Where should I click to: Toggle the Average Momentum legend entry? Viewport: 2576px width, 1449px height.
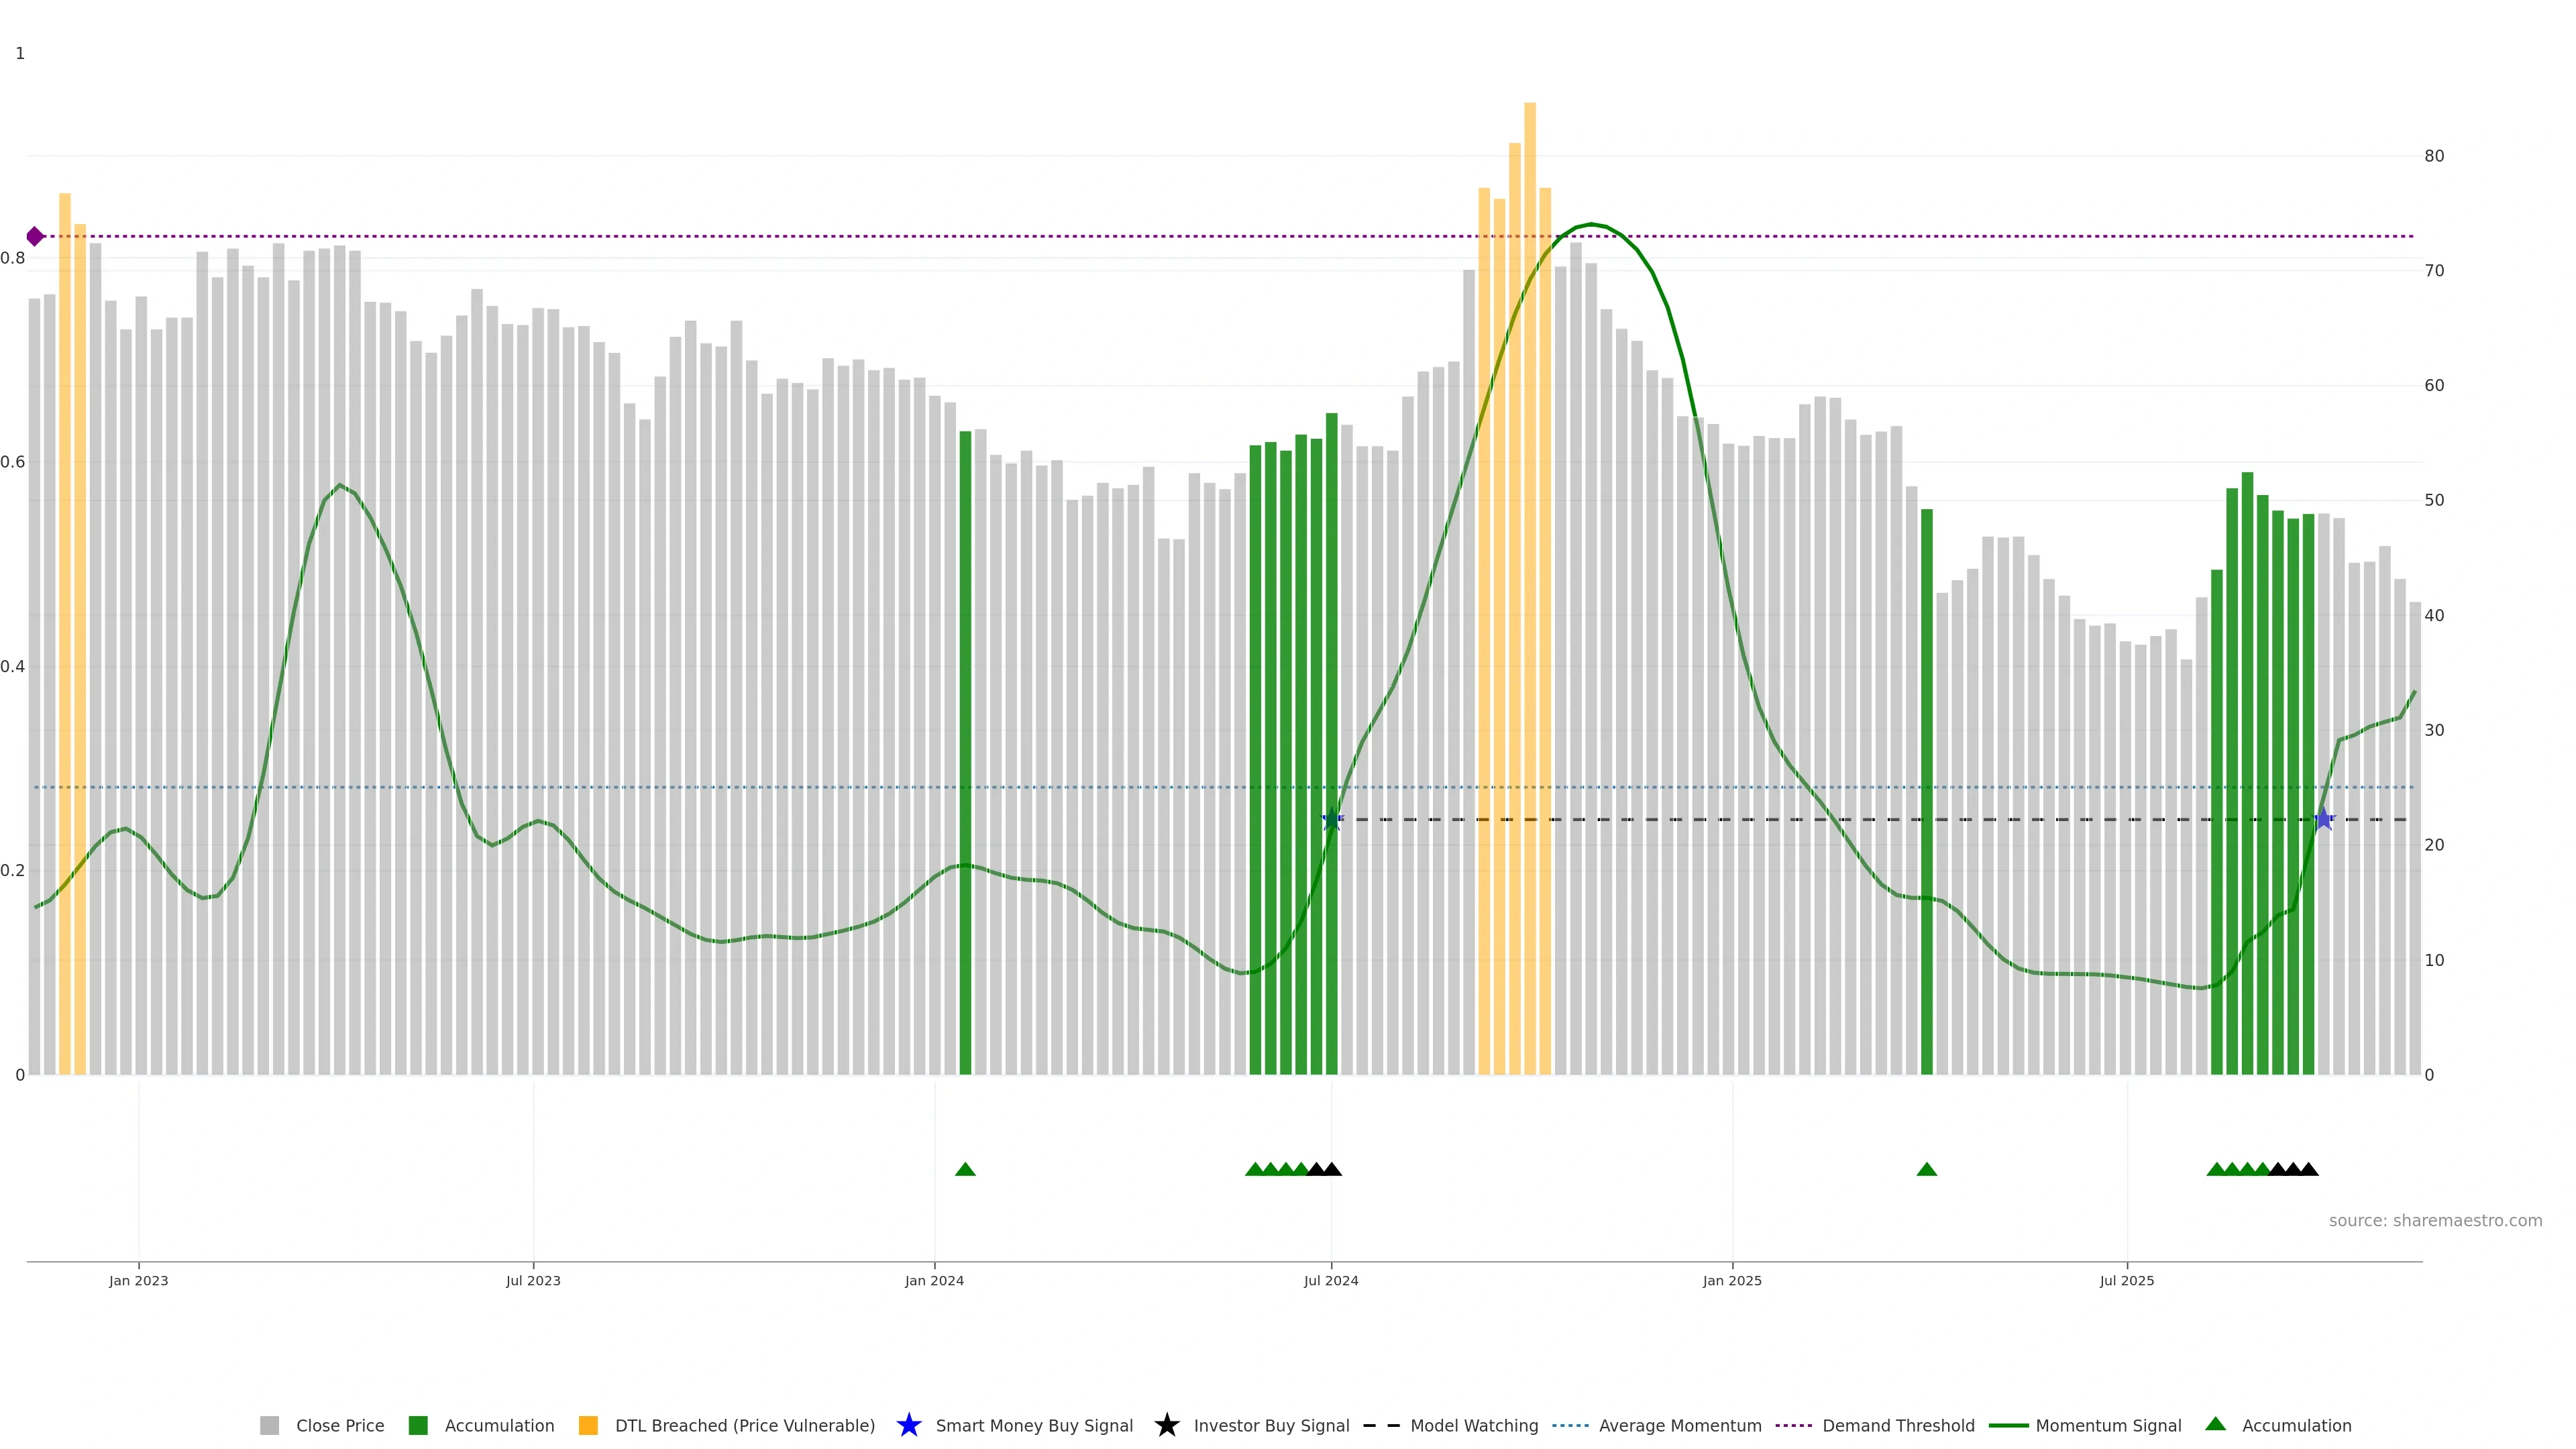(1679, 1426)
